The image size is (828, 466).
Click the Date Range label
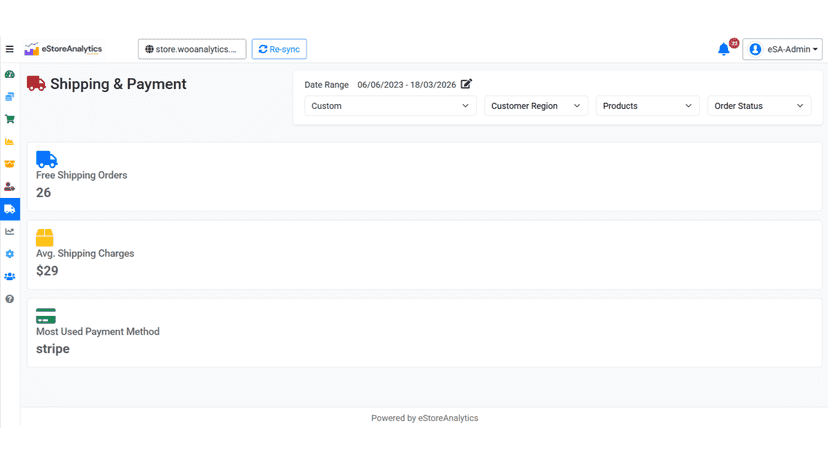pos(326,85)
